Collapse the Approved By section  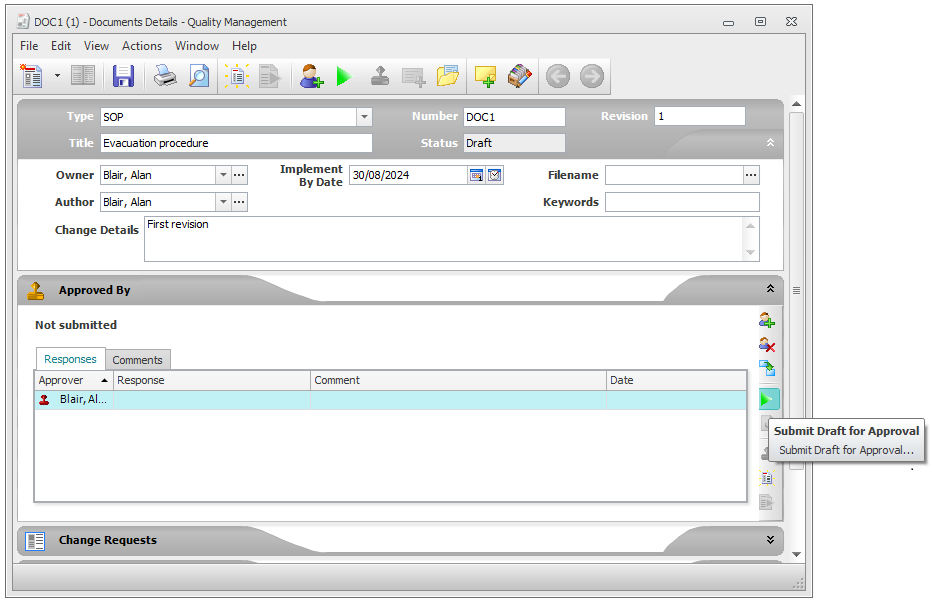(769, 289)
